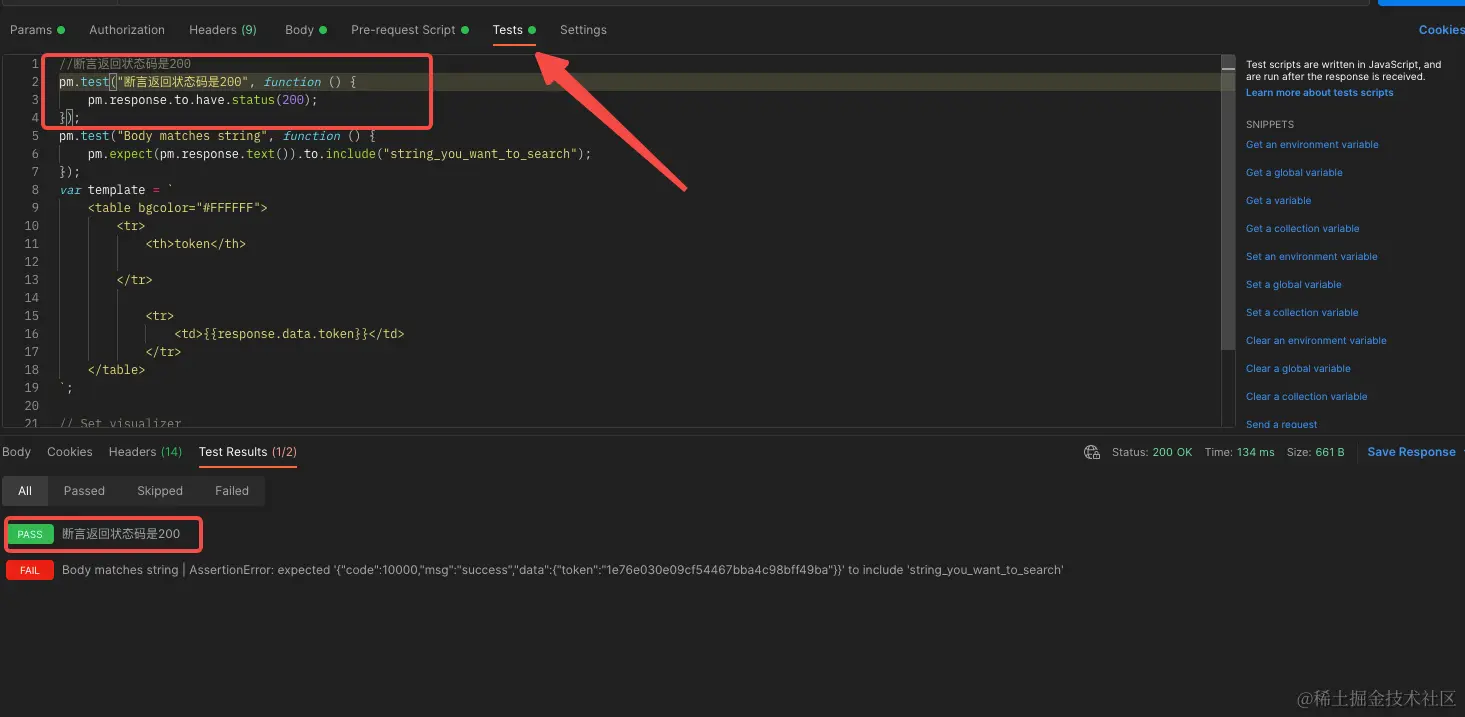Select the request Body tab
The image size is (1465, 717).
(305, 30)
